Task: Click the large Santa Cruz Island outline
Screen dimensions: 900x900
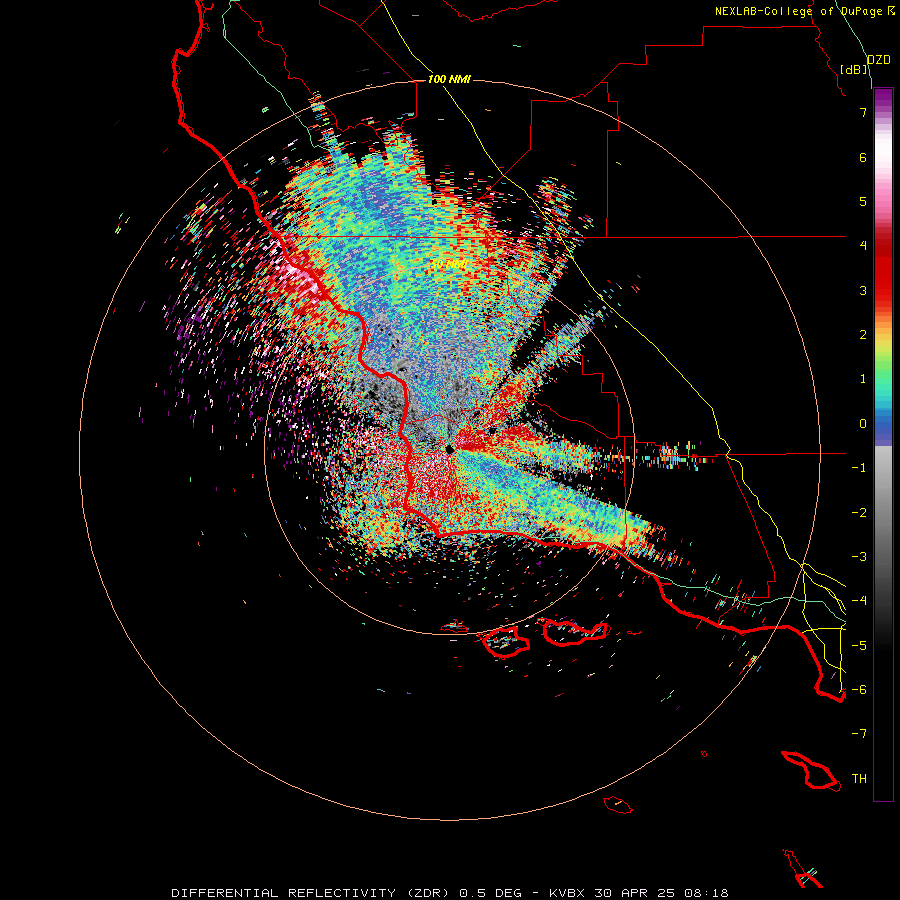Action: pyautogui.click(x=576, y=632)
